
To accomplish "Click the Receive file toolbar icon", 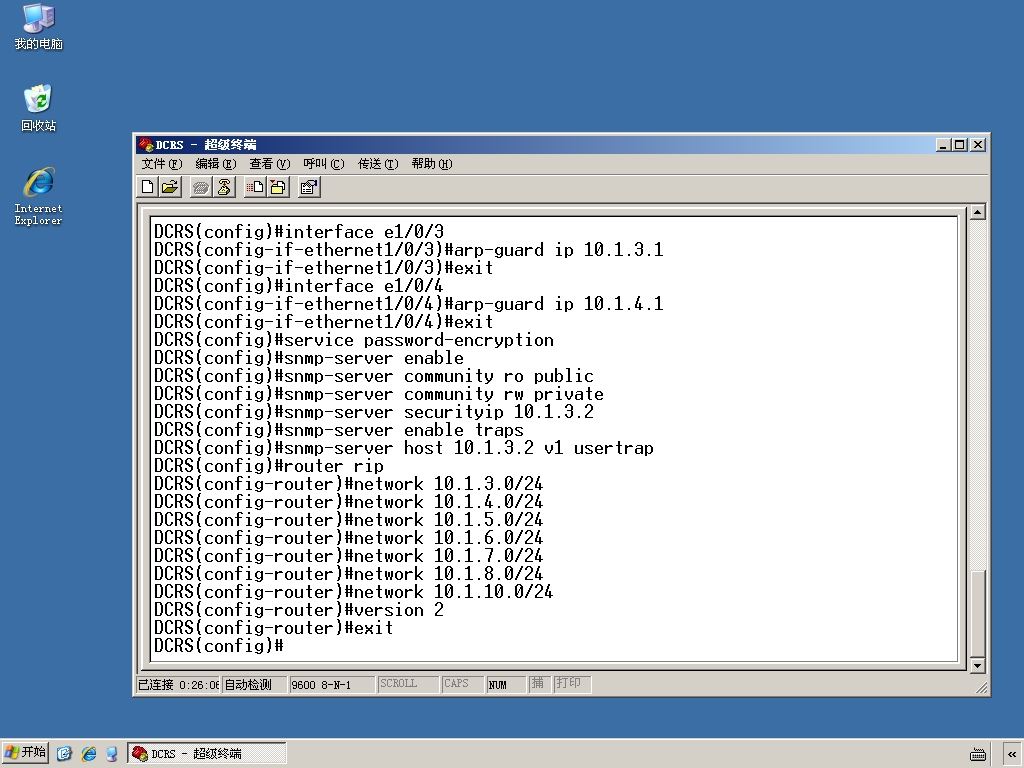I will pyautogui.click(x=278, y=187).
